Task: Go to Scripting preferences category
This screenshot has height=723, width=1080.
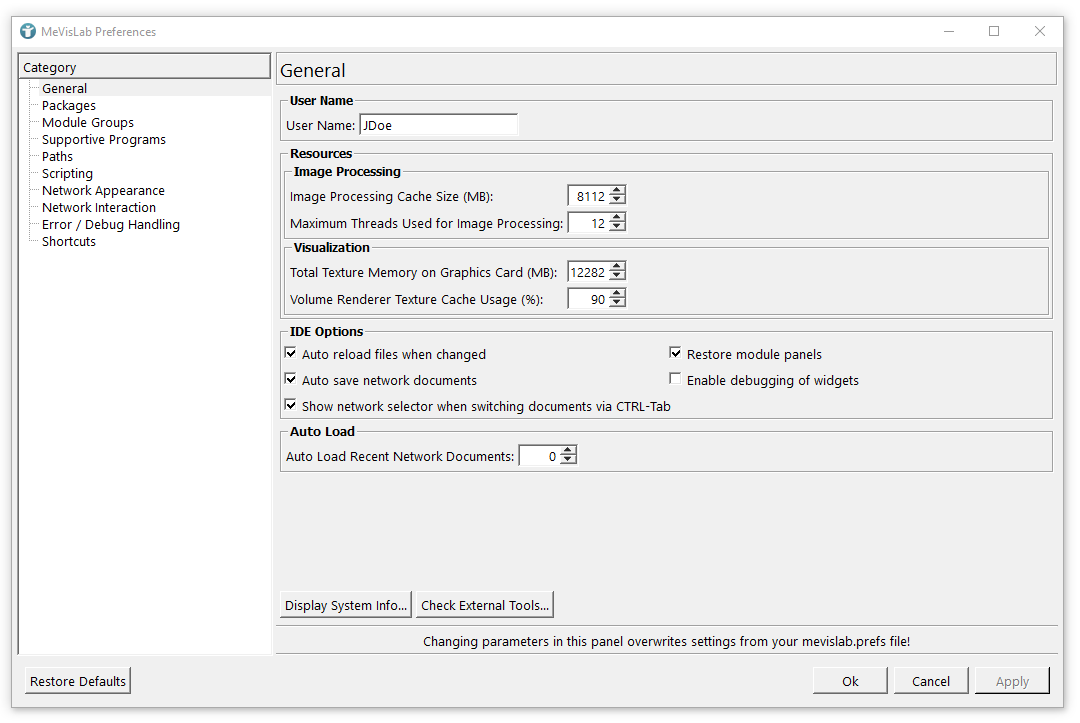Action: [x=67, y=174]
